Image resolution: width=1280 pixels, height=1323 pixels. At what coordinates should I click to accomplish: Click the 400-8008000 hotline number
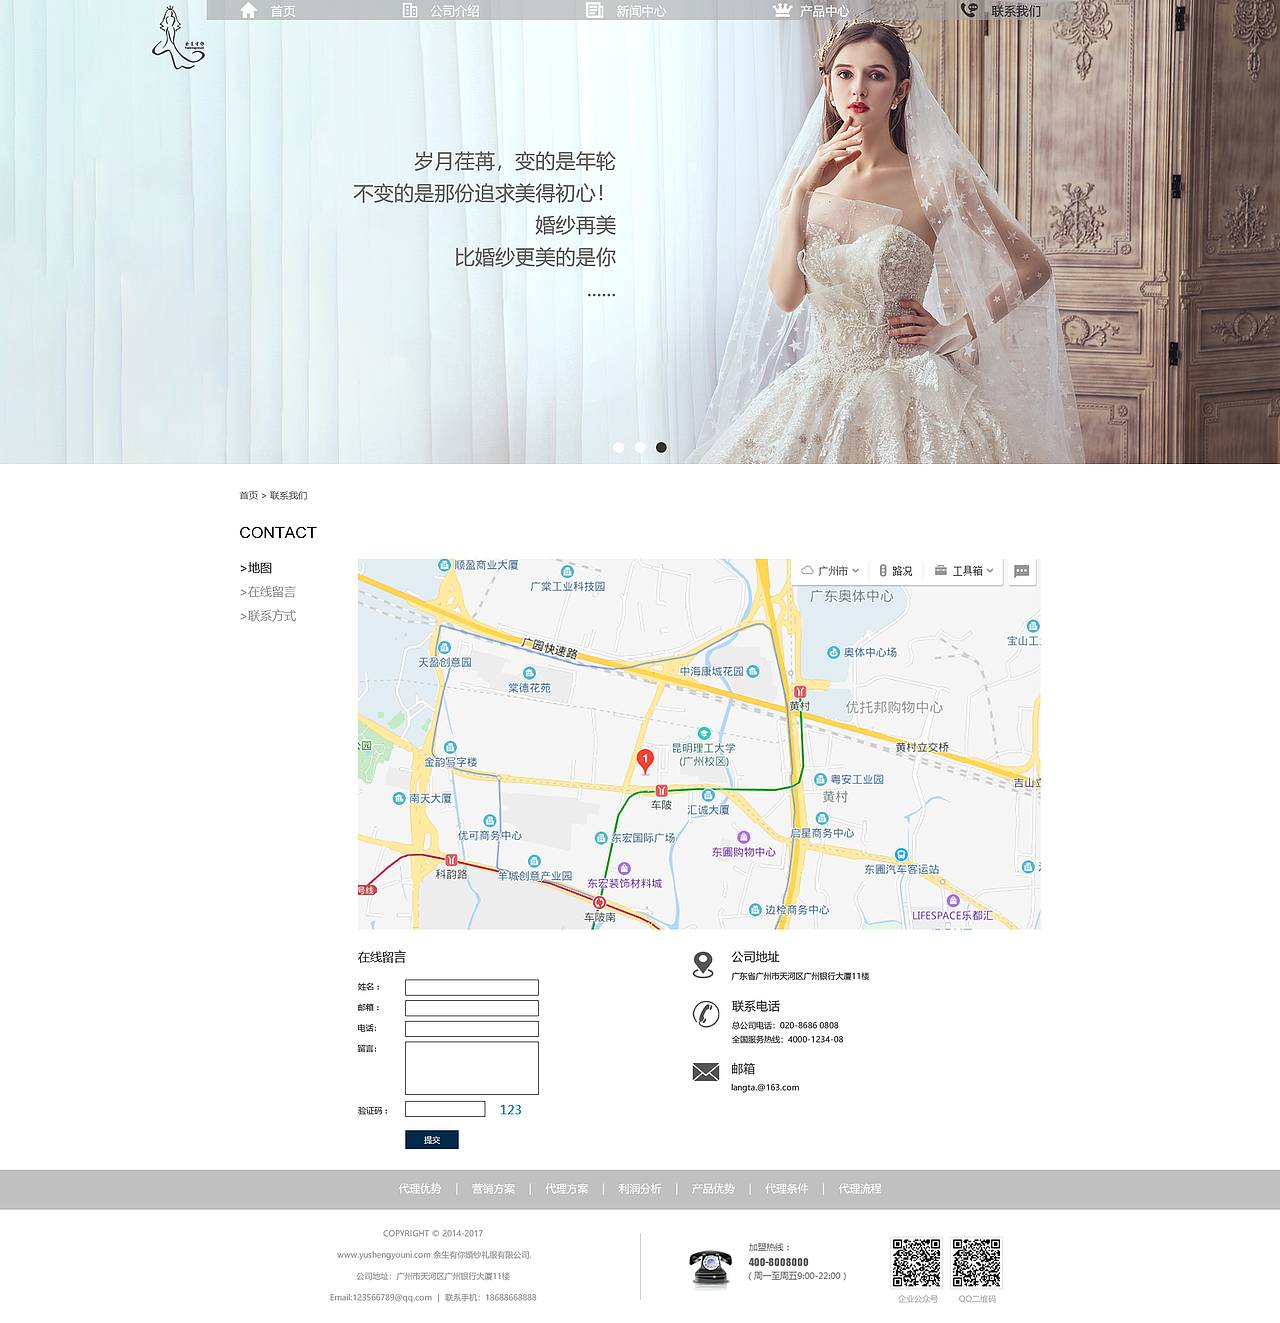coord(779,1263)
